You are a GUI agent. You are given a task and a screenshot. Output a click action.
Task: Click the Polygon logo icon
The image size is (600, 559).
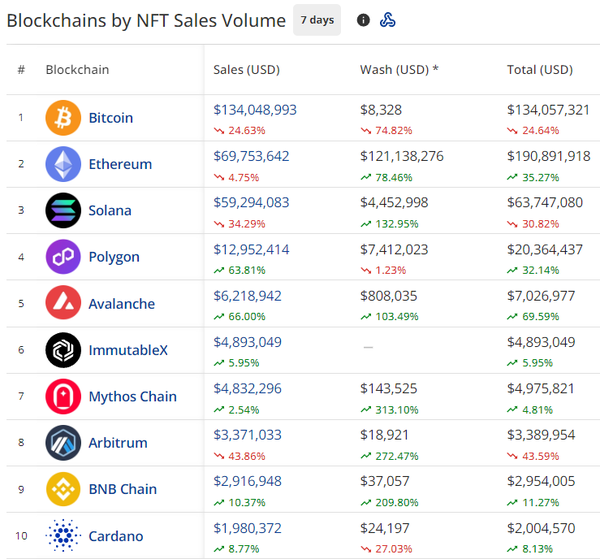tap(63, 257)
